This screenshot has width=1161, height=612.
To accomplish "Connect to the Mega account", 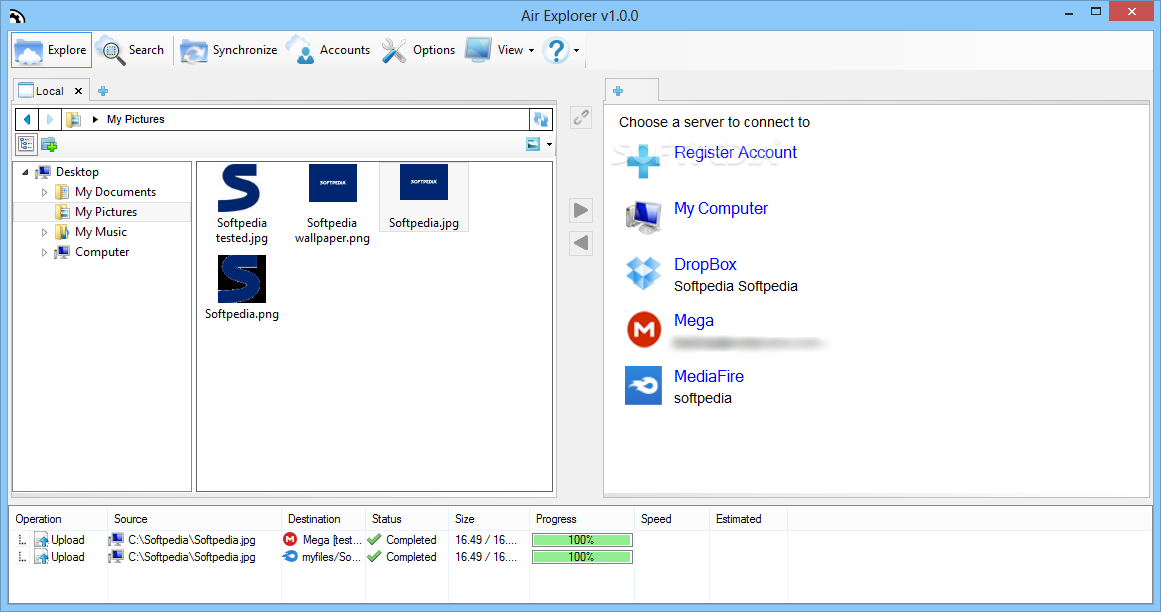I will pyautogui.click(x=694, y=320).
